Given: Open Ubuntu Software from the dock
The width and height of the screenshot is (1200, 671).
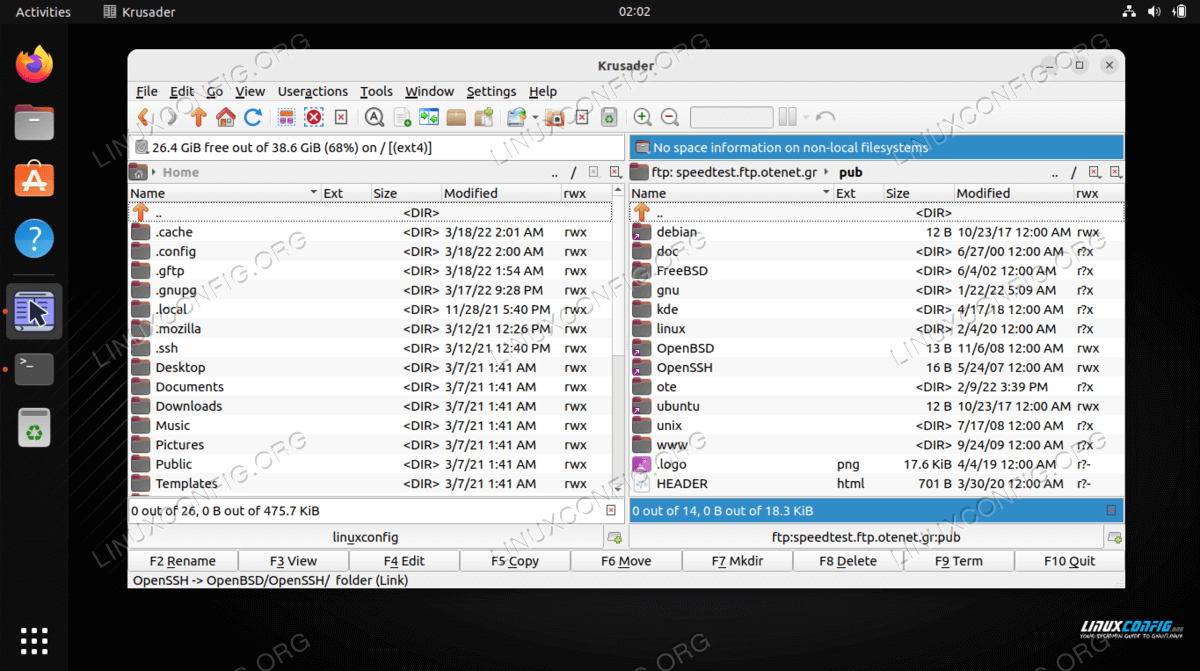Looking at the screenshot, I should [34, 180].
